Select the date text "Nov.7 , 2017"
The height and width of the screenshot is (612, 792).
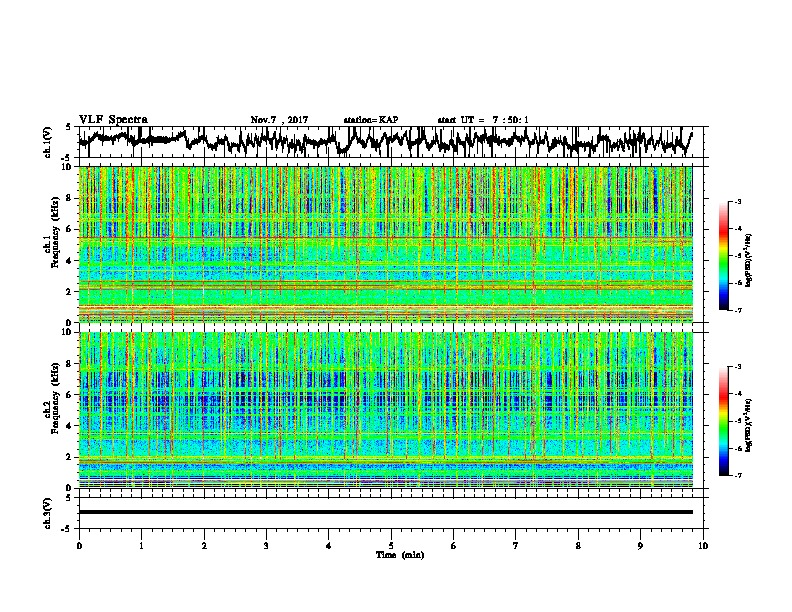(x=279, y=120)
